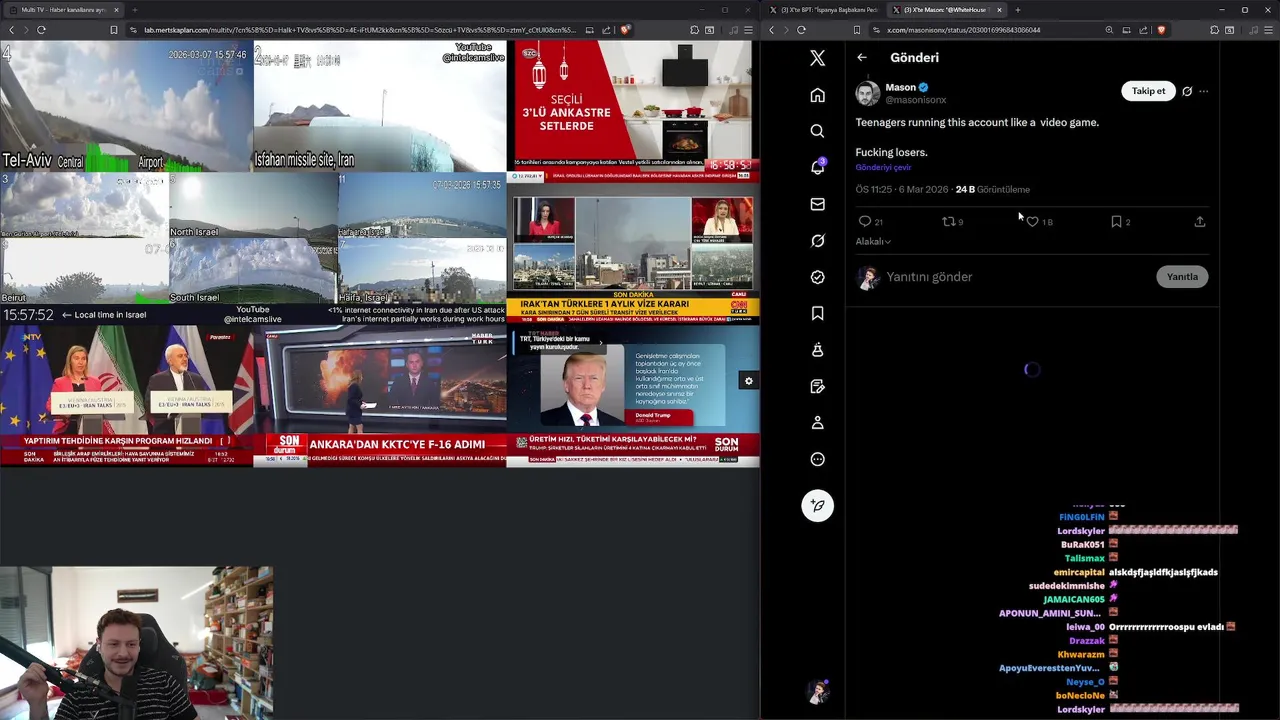Open extensions puzzle icon in X window
The height and width of the screenshot is (720, 1280).
click(x=1215, y=30)
